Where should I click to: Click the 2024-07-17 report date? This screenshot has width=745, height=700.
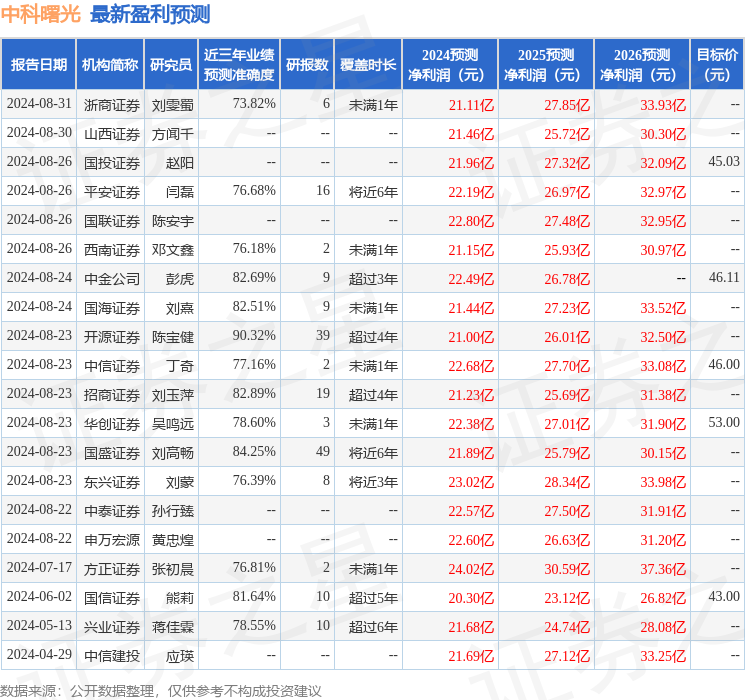(39, 567)
